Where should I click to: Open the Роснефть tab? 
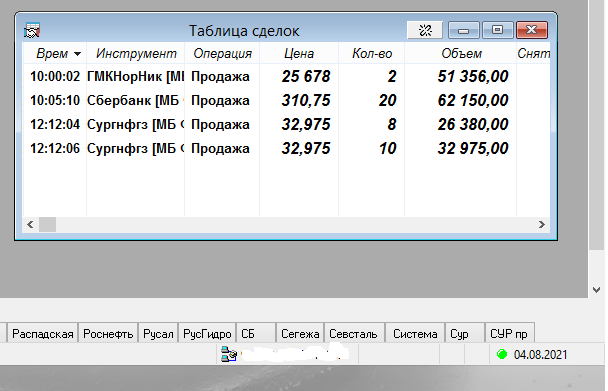click(x=108, y=334)
